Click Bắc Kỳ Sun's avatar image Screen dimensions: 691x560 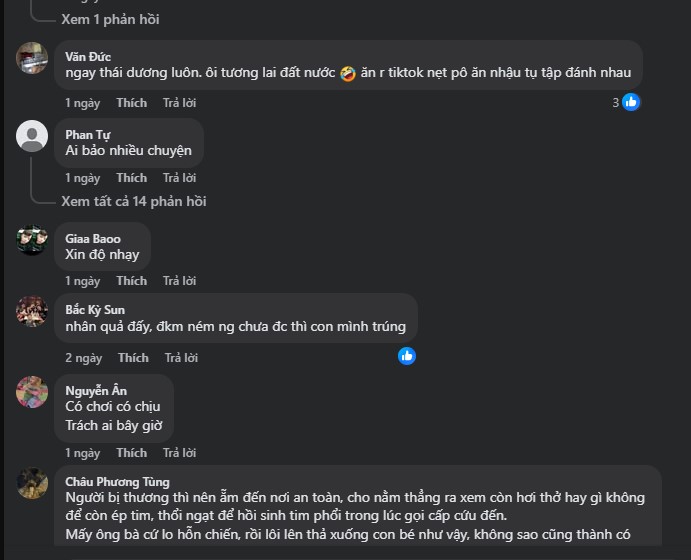[x=32, y=311]
